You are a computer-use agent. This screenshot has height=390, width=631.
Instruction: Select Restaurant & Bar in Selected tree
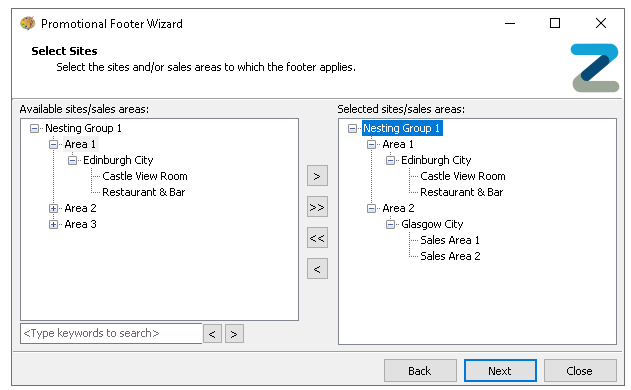tap(462, 192)
